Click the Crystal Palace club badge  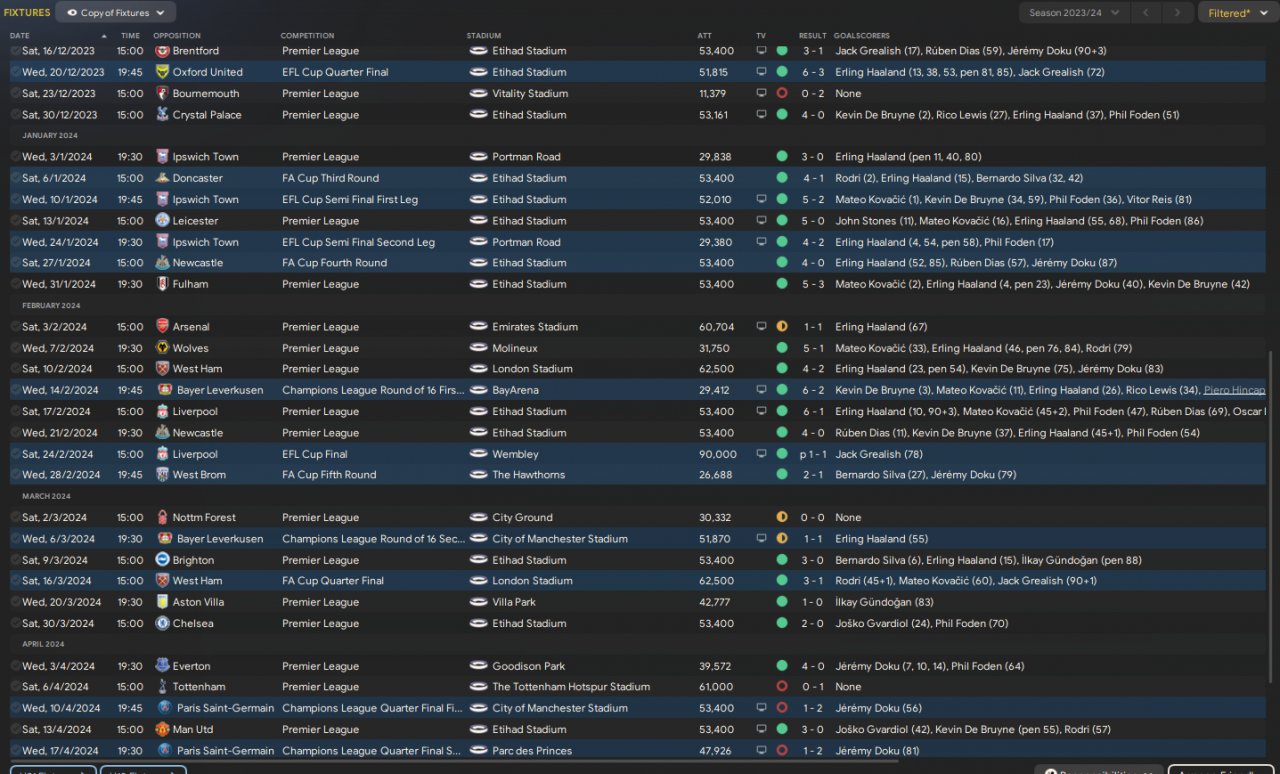click(x=162, y=115)
